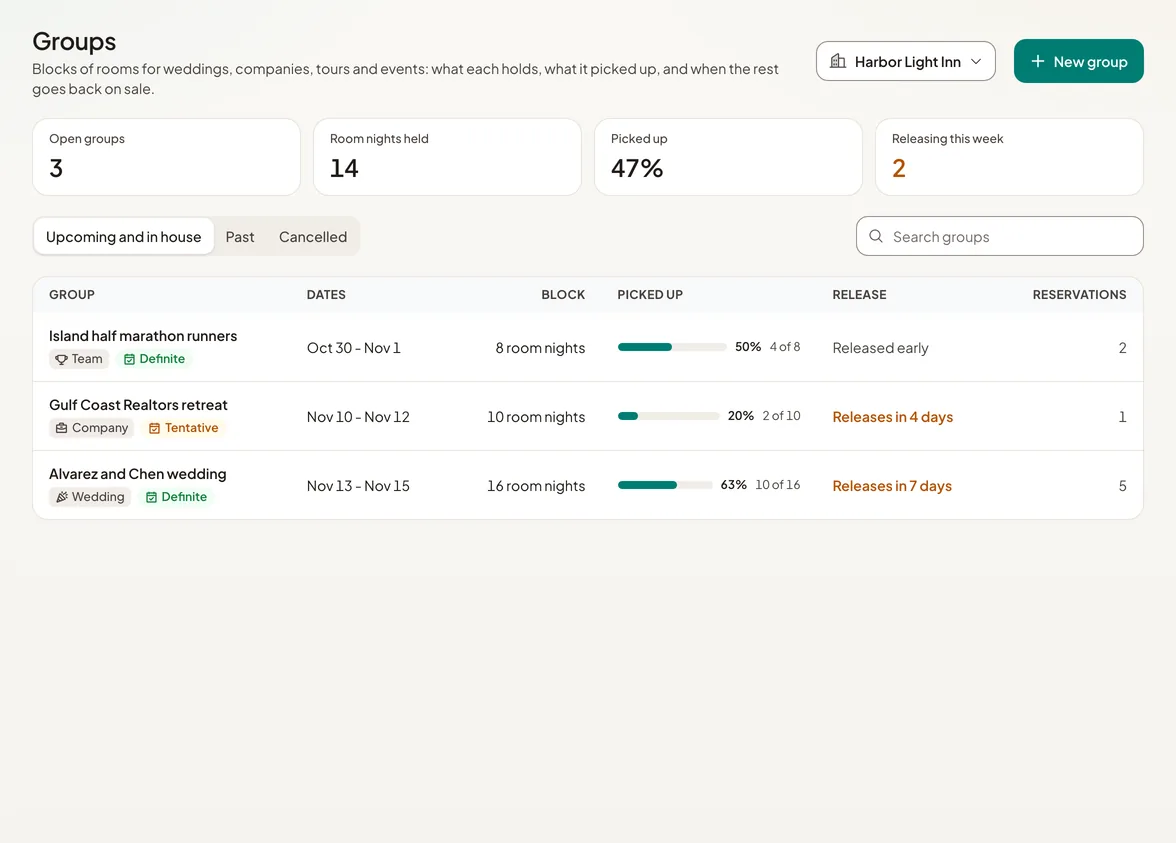This screenshot has height=843, width=1176.
Task: Click the building icon beside Harbor Light Inn
Action: tap(838, 62)
